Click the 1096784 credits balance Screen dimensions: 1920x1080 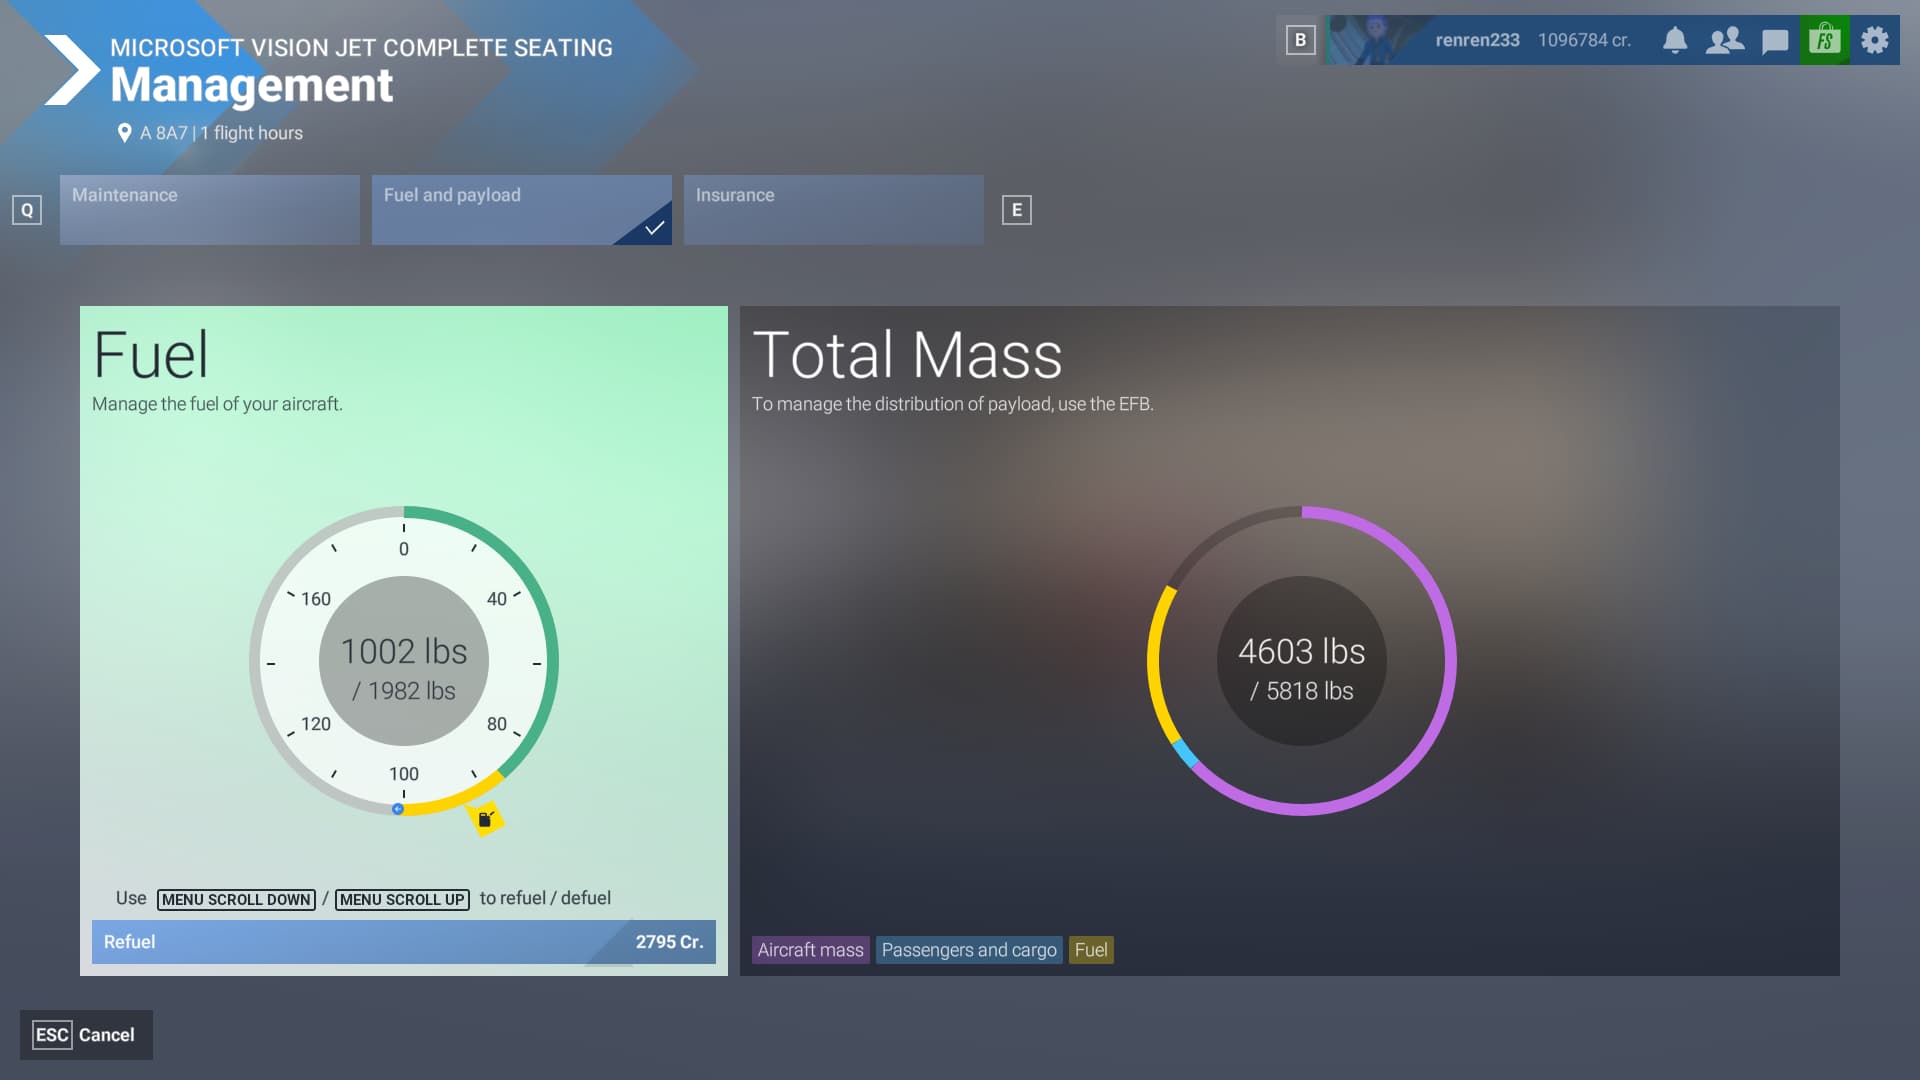point(1584,40)
